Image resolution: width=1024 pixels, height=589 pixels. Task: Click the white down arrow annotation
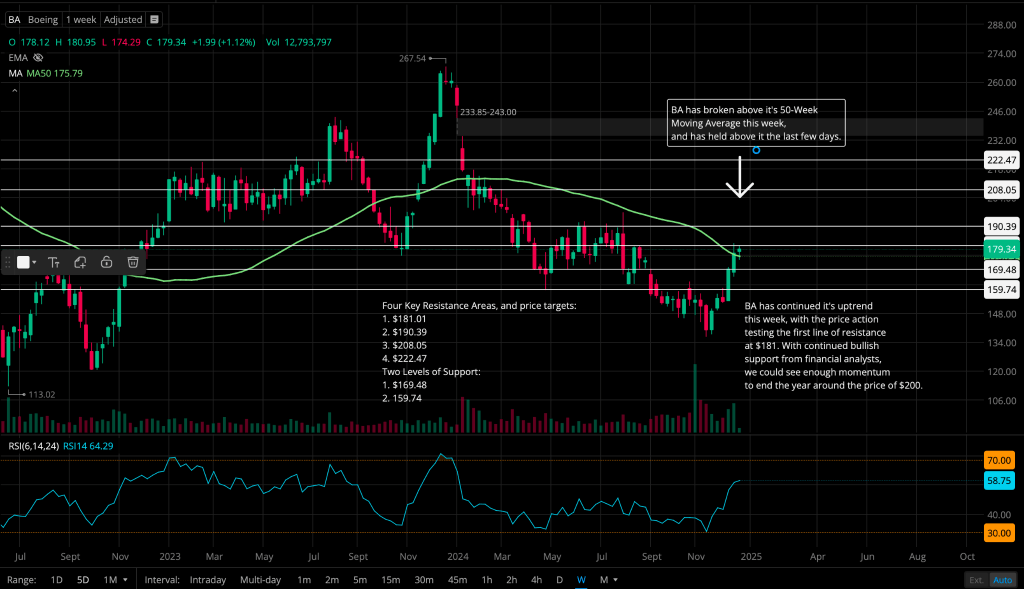coord(740,176)
